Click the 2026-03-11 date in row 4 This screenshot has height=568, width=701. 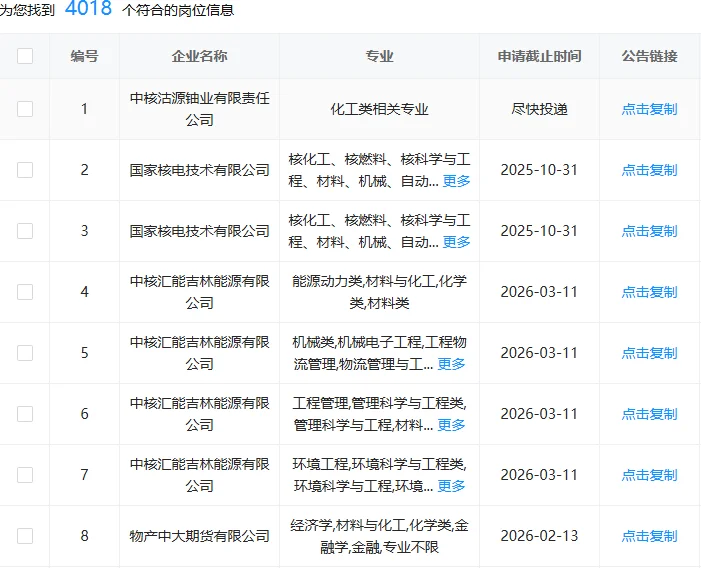pyautogui.click(x=539, y=292)
